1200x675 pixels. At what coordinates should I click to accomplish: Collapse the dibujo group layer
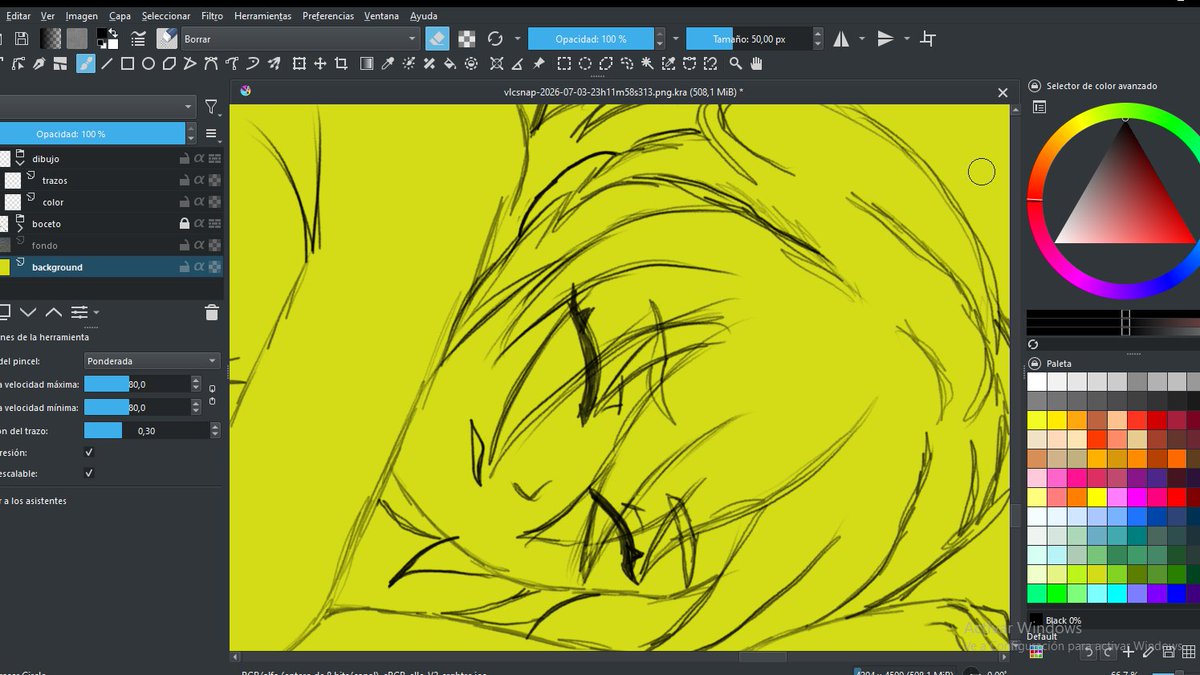pyautogui.click(x=19, y=162)
